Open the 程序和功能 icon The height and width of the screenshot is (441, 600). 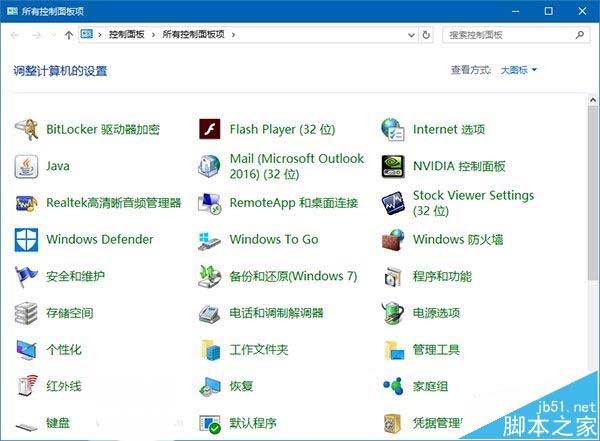(x=393, y=276)
